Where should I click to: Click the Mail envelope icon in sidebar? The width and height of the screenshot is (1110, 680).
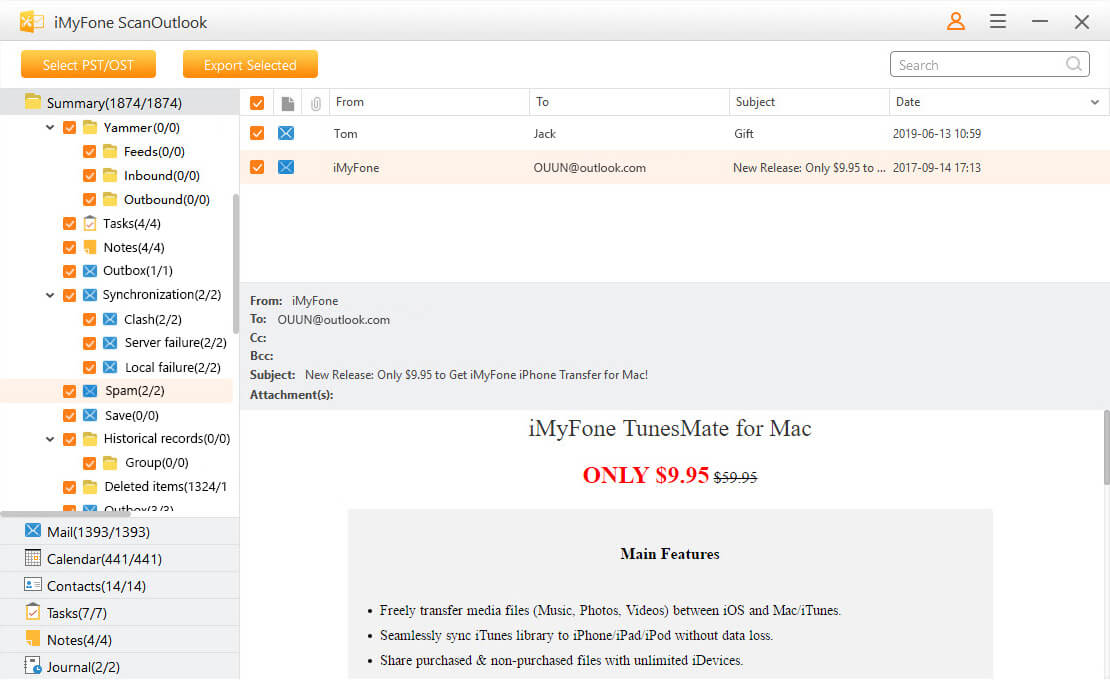coord(33,531)
